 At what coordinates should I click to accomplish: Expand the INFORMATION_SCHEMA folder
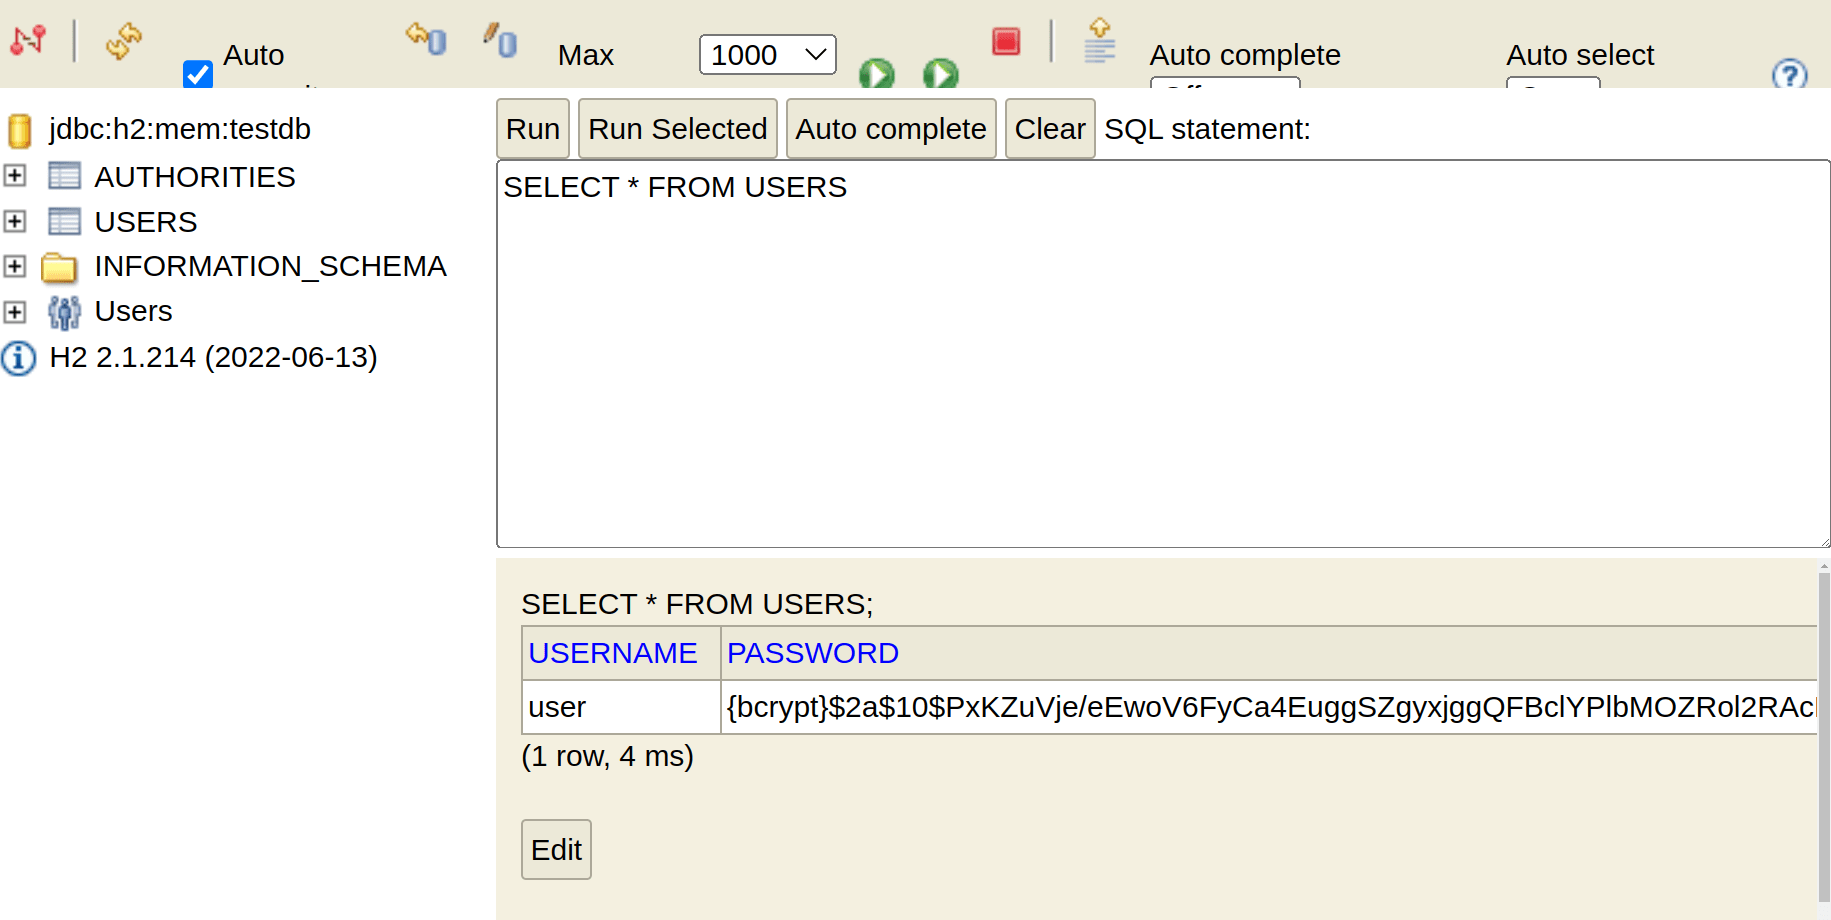pos(14,266)
